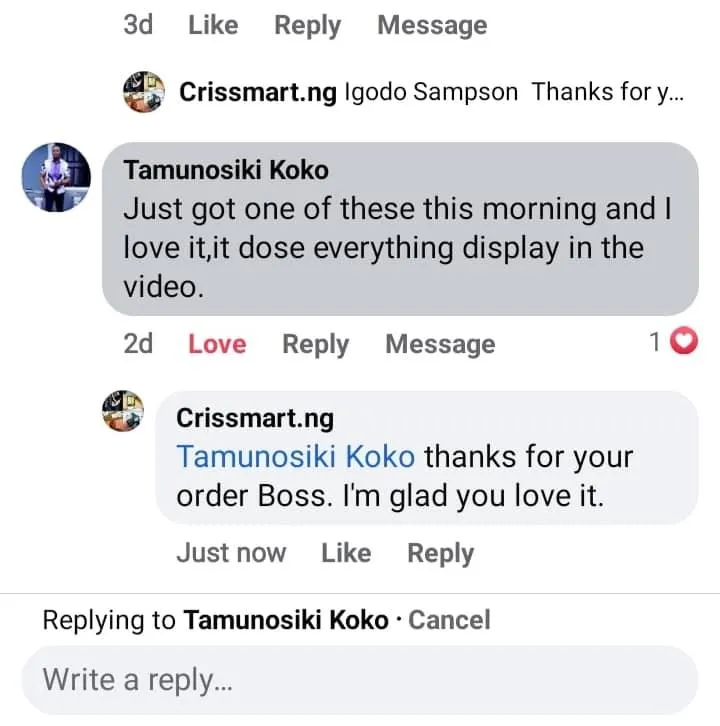The width and height of the screenshot is (720, 726).
Task: Reply to Tamunosiki Koko's comment
Action: coord(315,344)
